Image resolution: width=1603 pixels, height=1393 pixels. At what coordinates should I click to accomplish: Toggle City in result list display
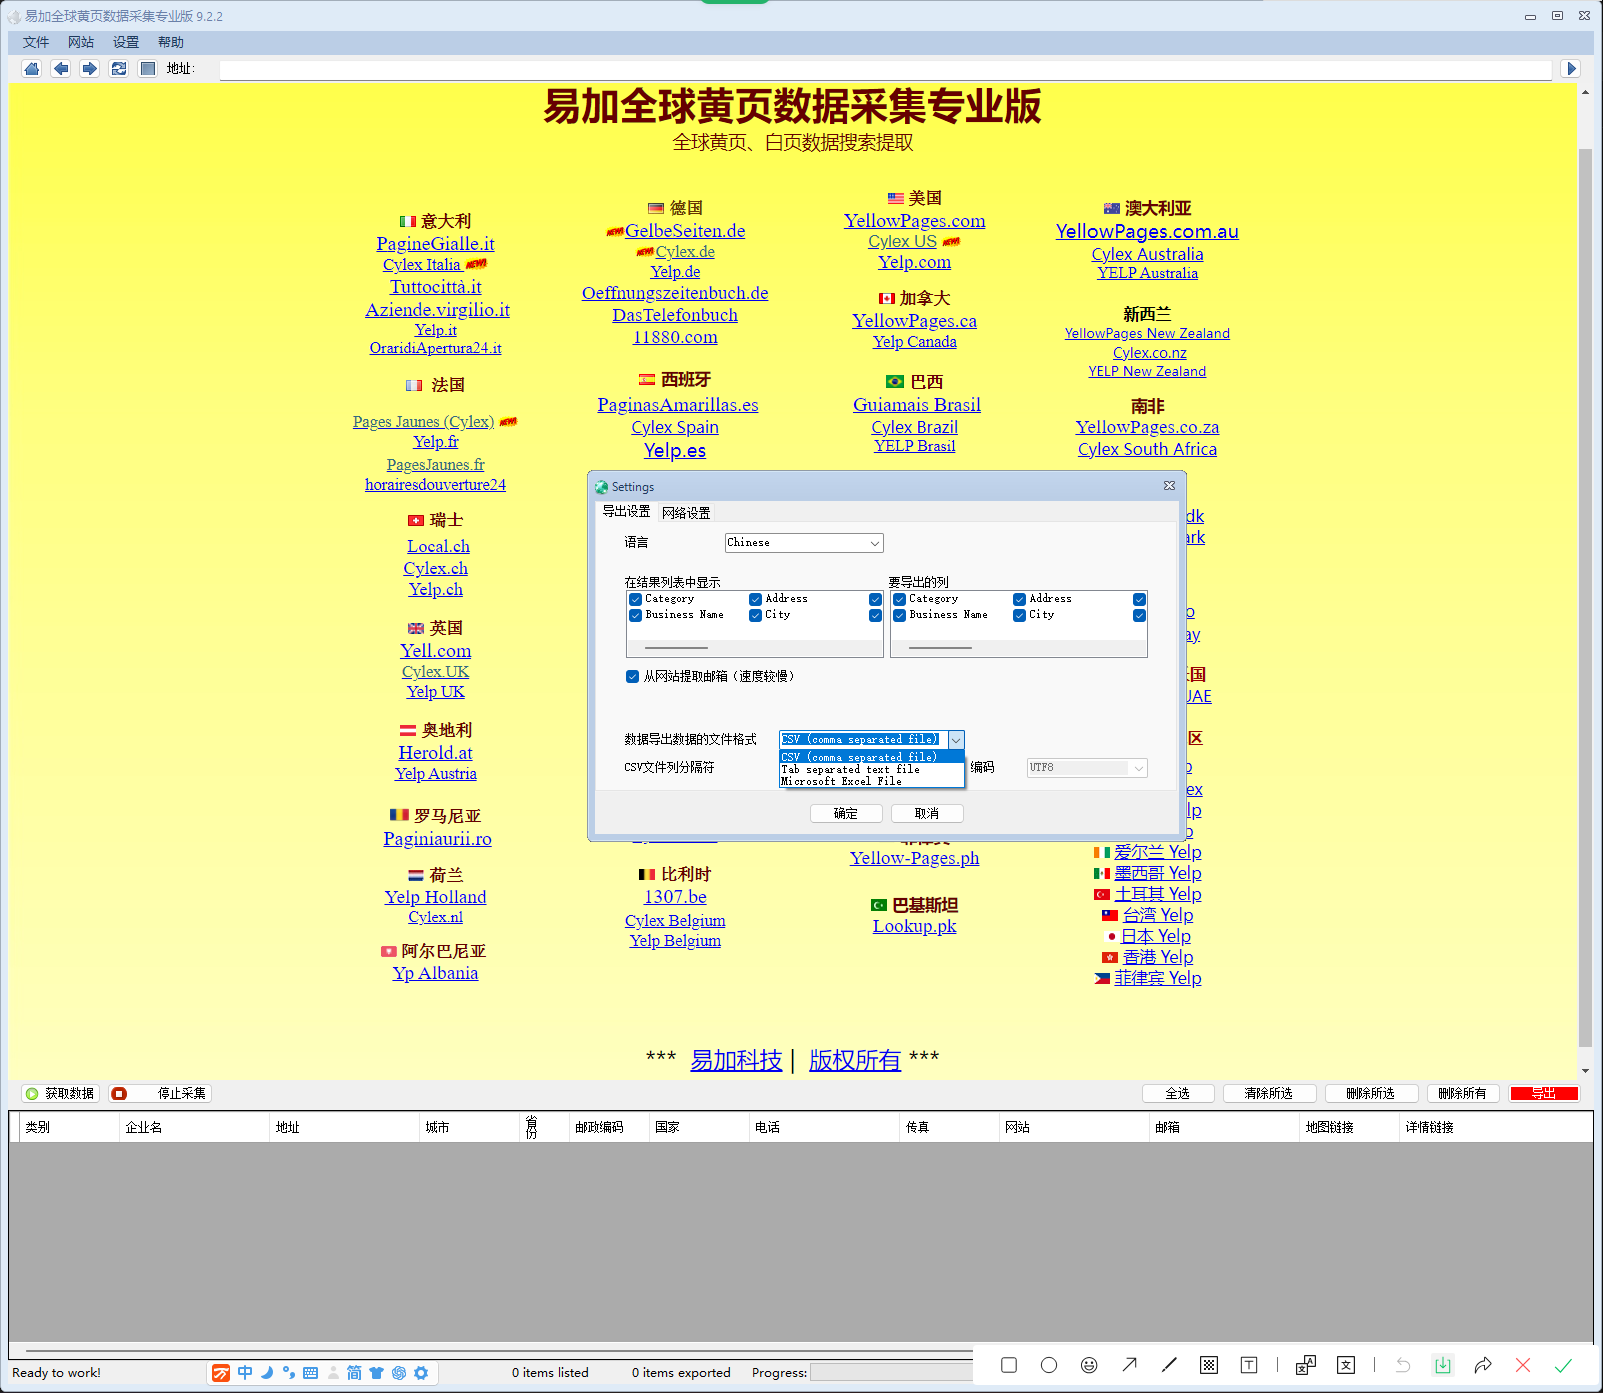[x=755, y=615]
